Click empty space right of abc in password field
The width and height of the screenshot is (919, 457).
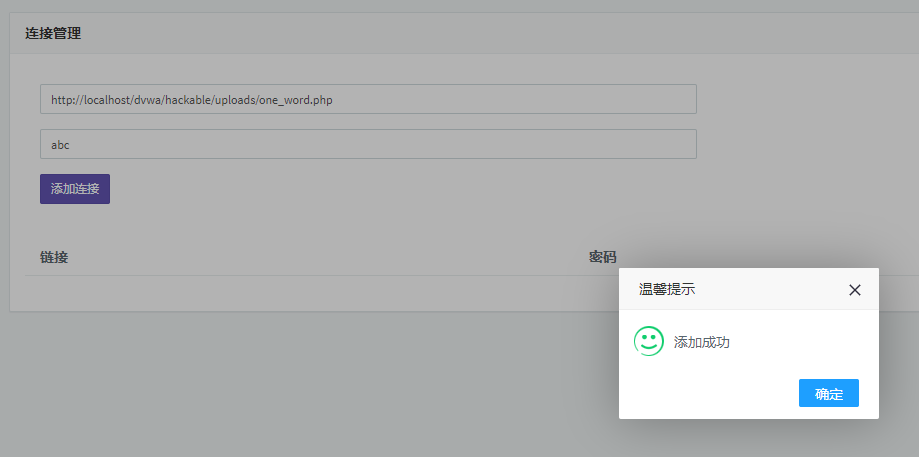click(400, 144)
